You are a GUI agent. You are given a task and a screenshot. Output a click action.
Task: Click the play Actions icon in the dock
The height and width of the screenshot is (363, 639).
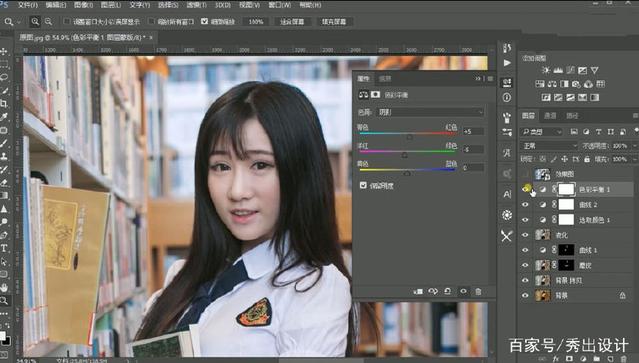pos(507,63)
